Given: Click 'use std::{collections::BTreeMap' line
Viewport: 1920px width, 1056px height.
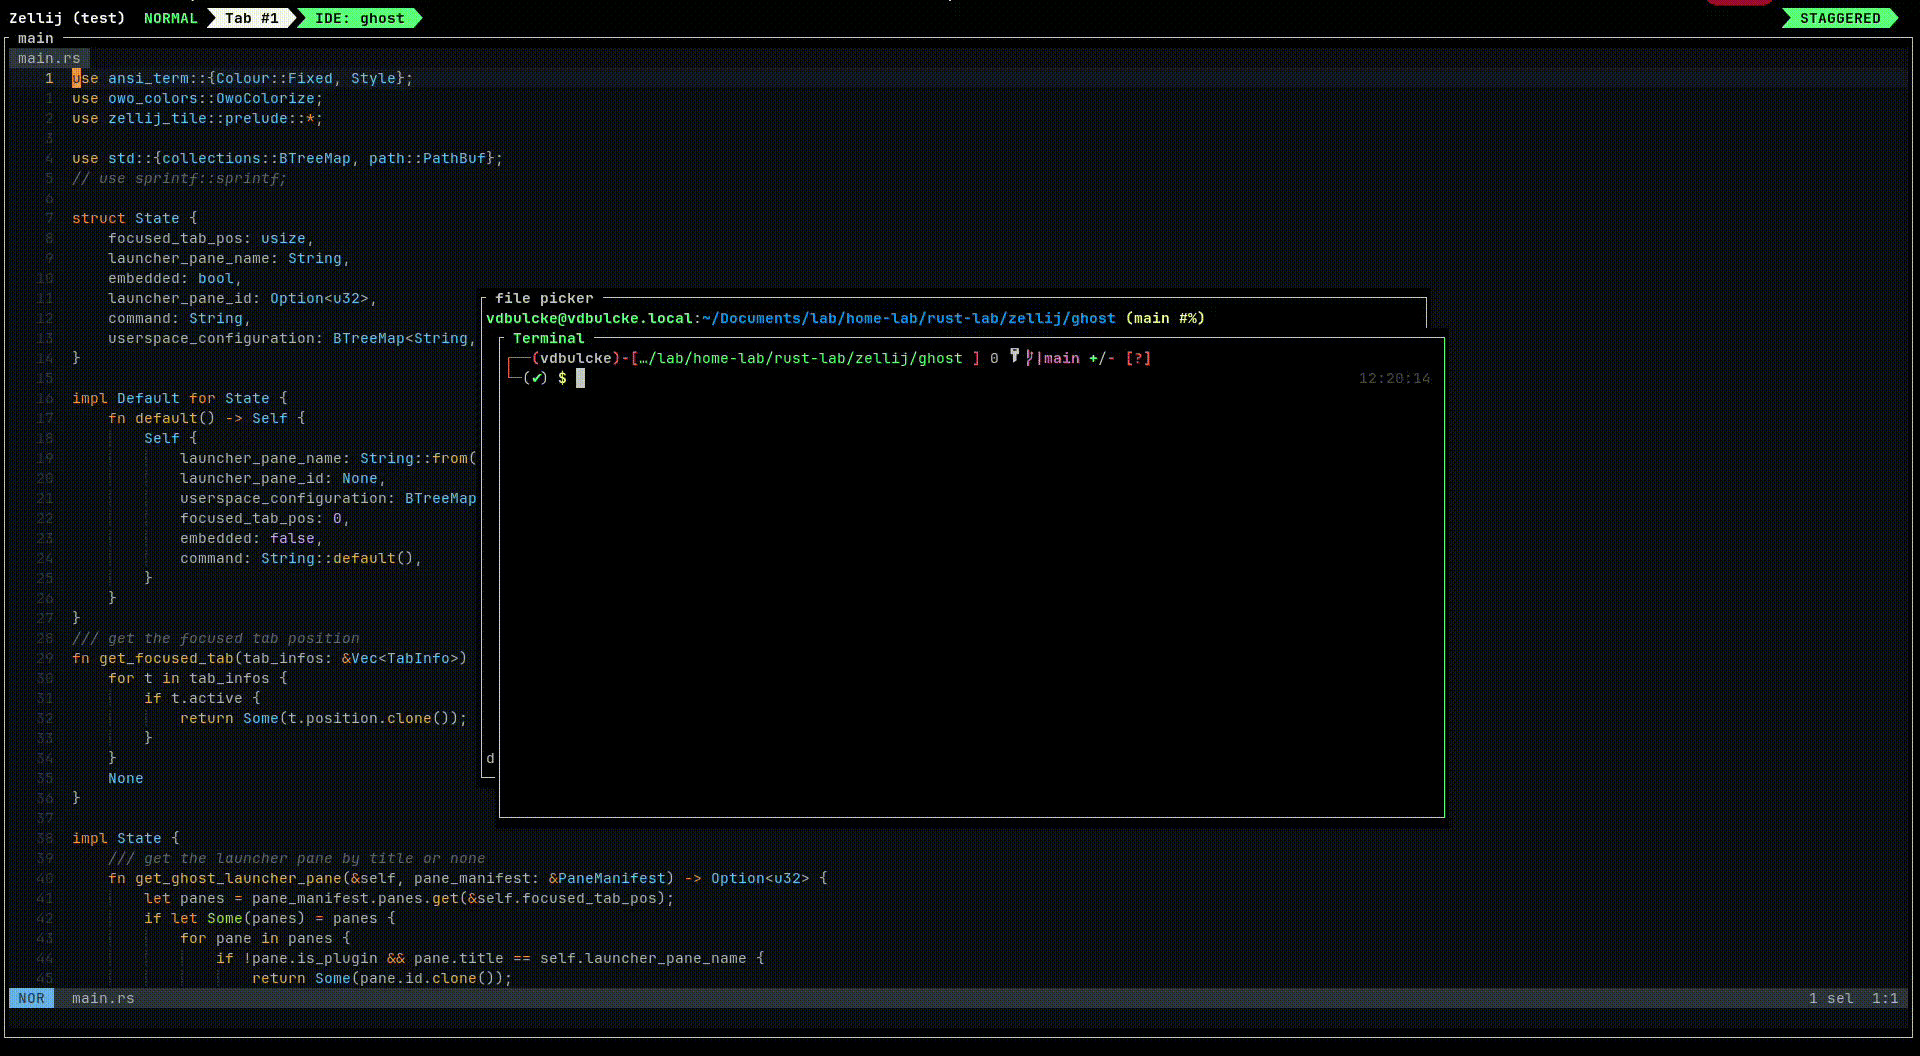Looking at the screenshot, I should click(287, 158).
